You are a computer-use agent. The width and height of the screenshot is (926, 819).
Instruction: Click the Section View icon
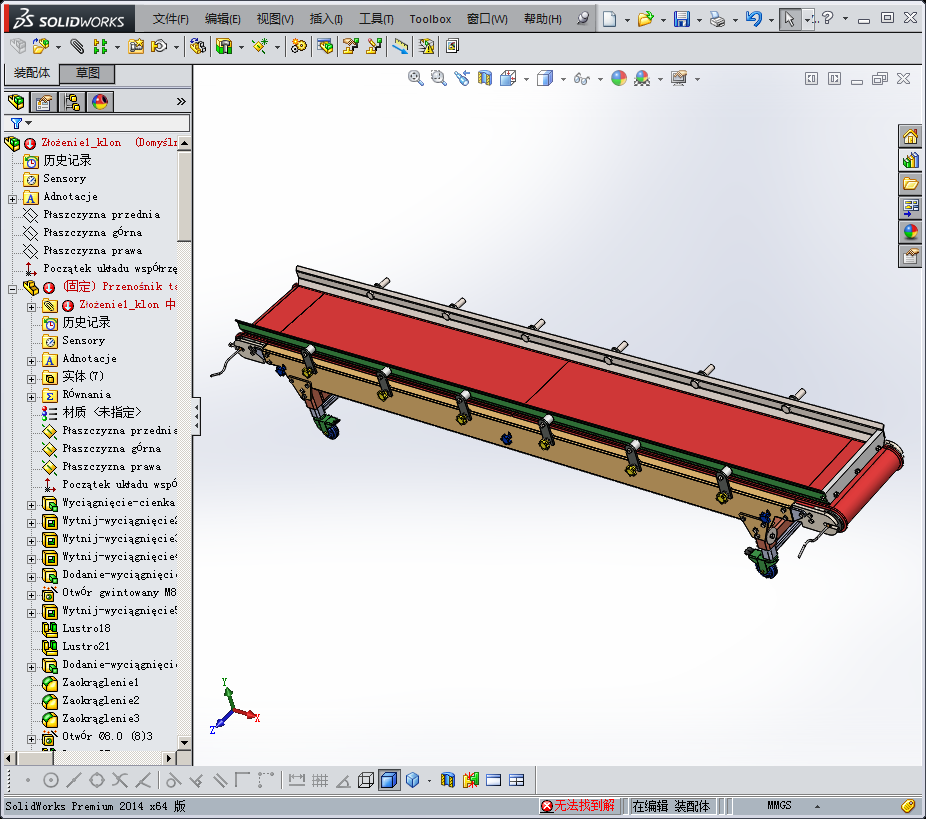point(485,78)
